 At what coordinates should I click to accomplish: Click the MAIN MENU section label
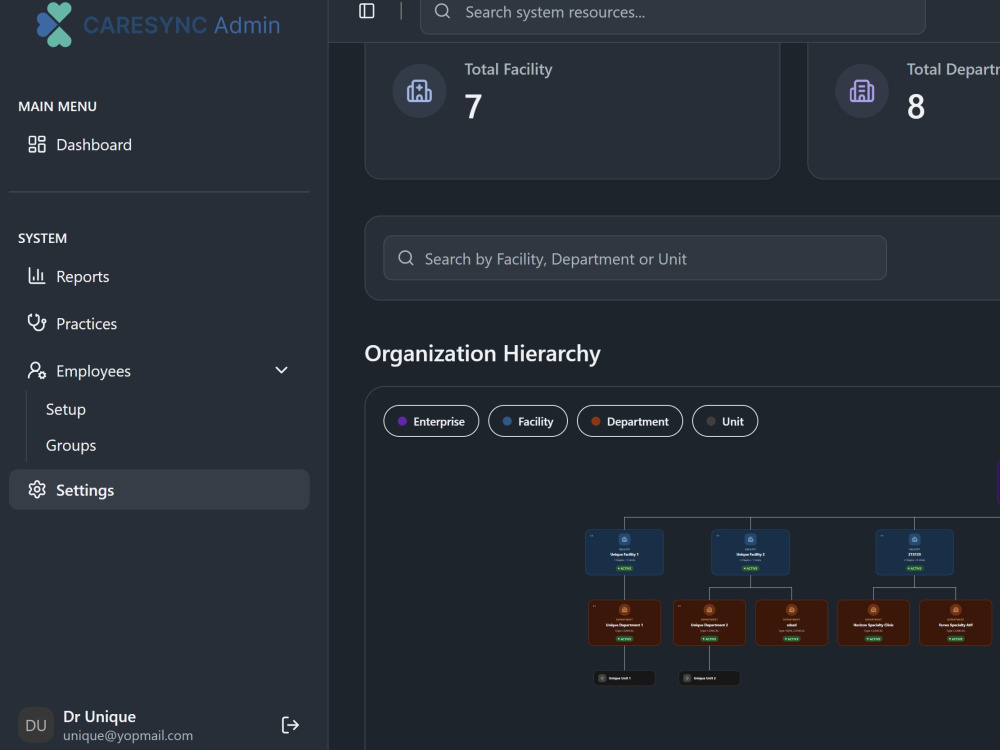[57, 107]
